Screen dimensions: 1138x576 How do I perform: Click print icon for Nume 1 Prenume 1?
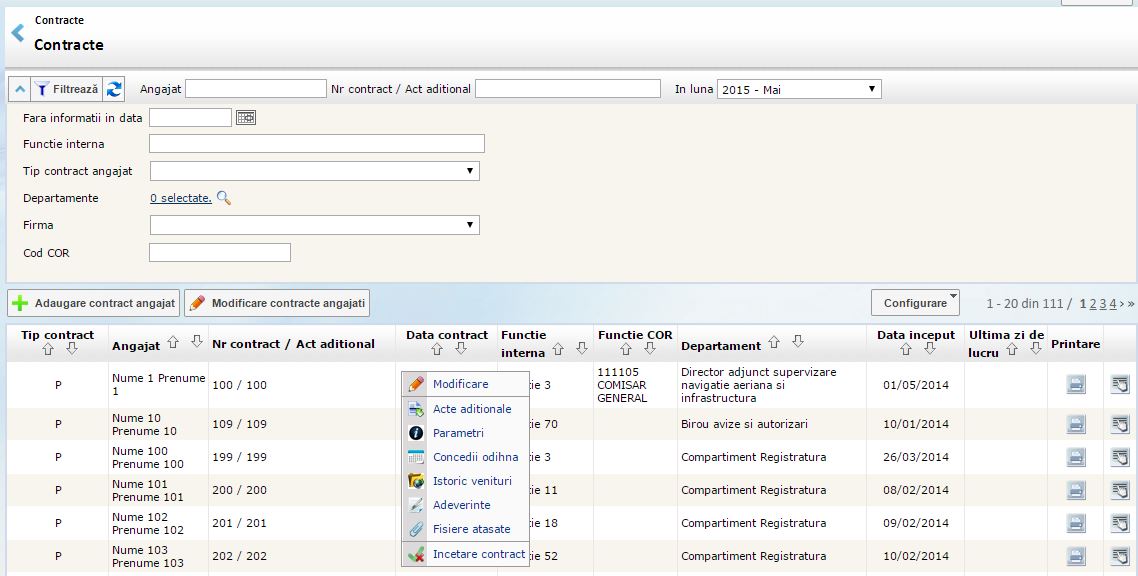tap(1076, 385)
